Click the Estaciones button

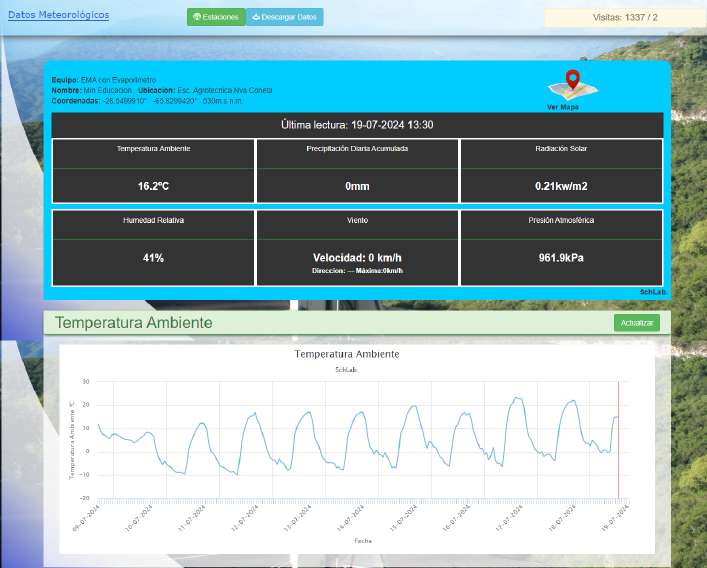[x=216, y=17]
